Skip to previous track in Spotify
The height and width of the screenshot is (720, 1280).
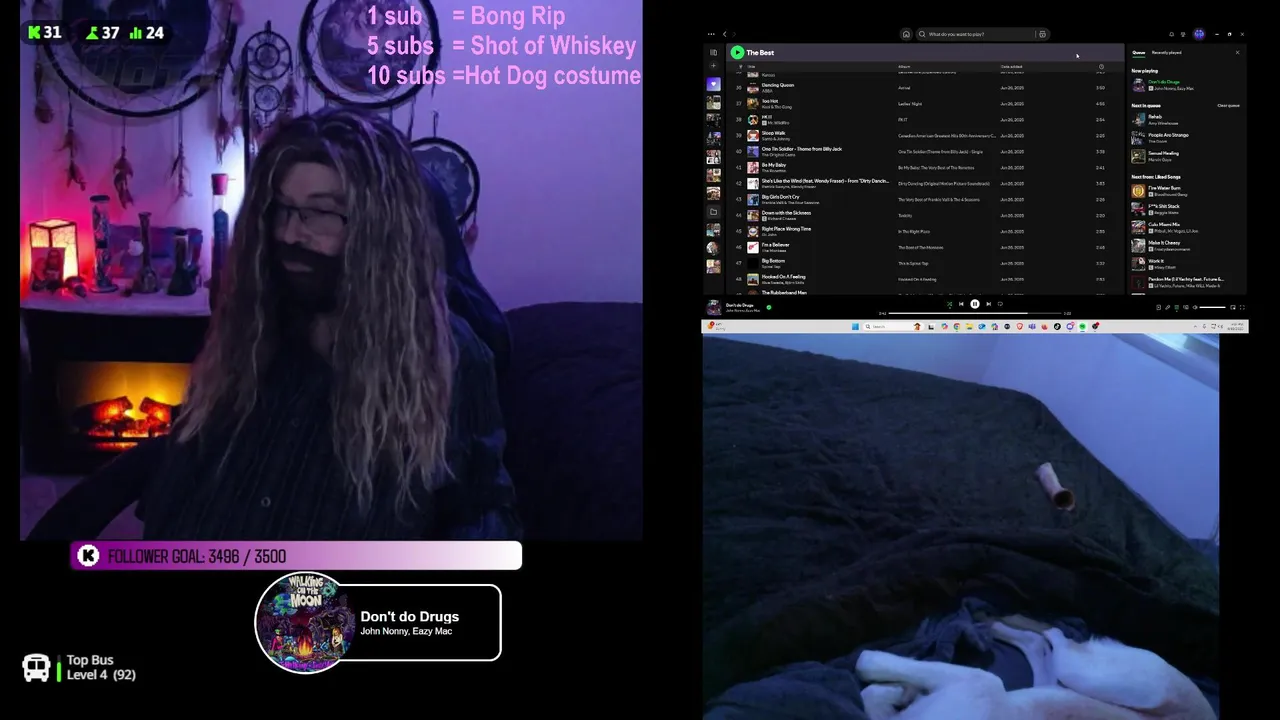[961, 304]
